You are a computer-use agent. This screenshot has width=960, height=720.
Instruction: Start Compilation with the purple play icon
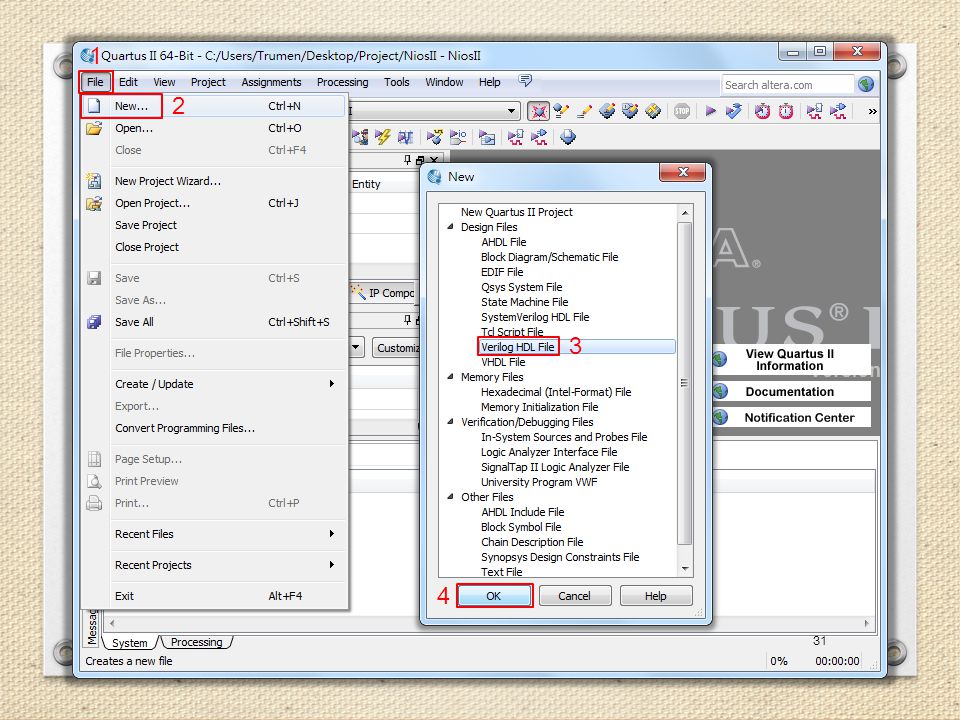coord(710,111)
